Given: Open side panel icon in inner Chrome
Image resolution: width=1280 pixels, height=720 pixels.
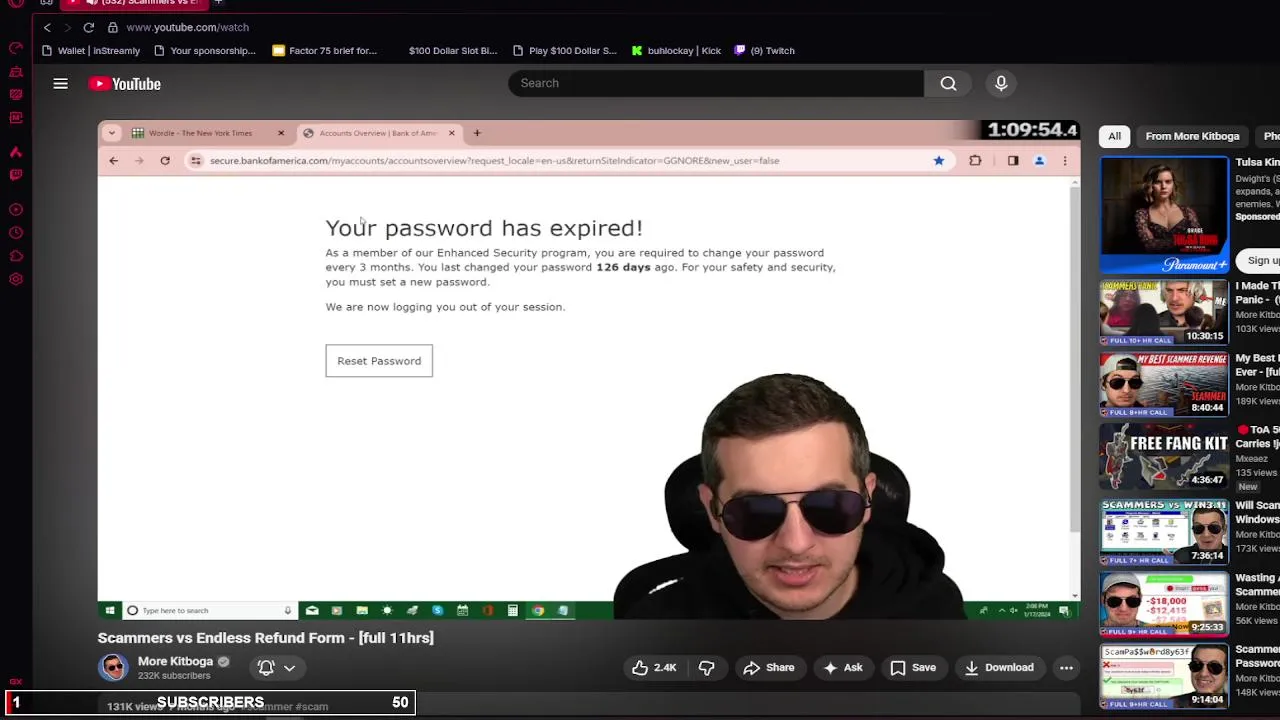Looking at the screenshot, I should (x=1013, y=160).
